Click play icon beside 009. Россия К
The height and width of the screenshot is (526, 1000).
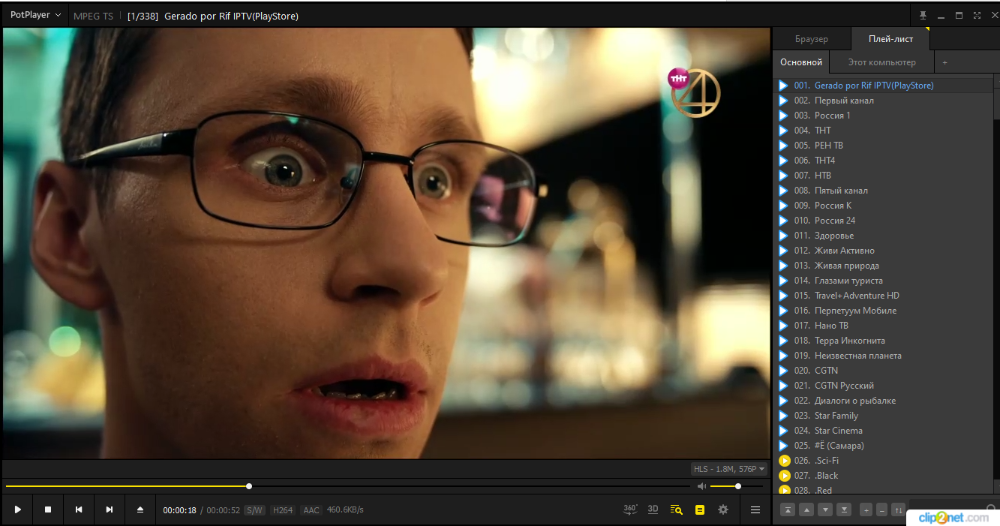tap(784, 205)
